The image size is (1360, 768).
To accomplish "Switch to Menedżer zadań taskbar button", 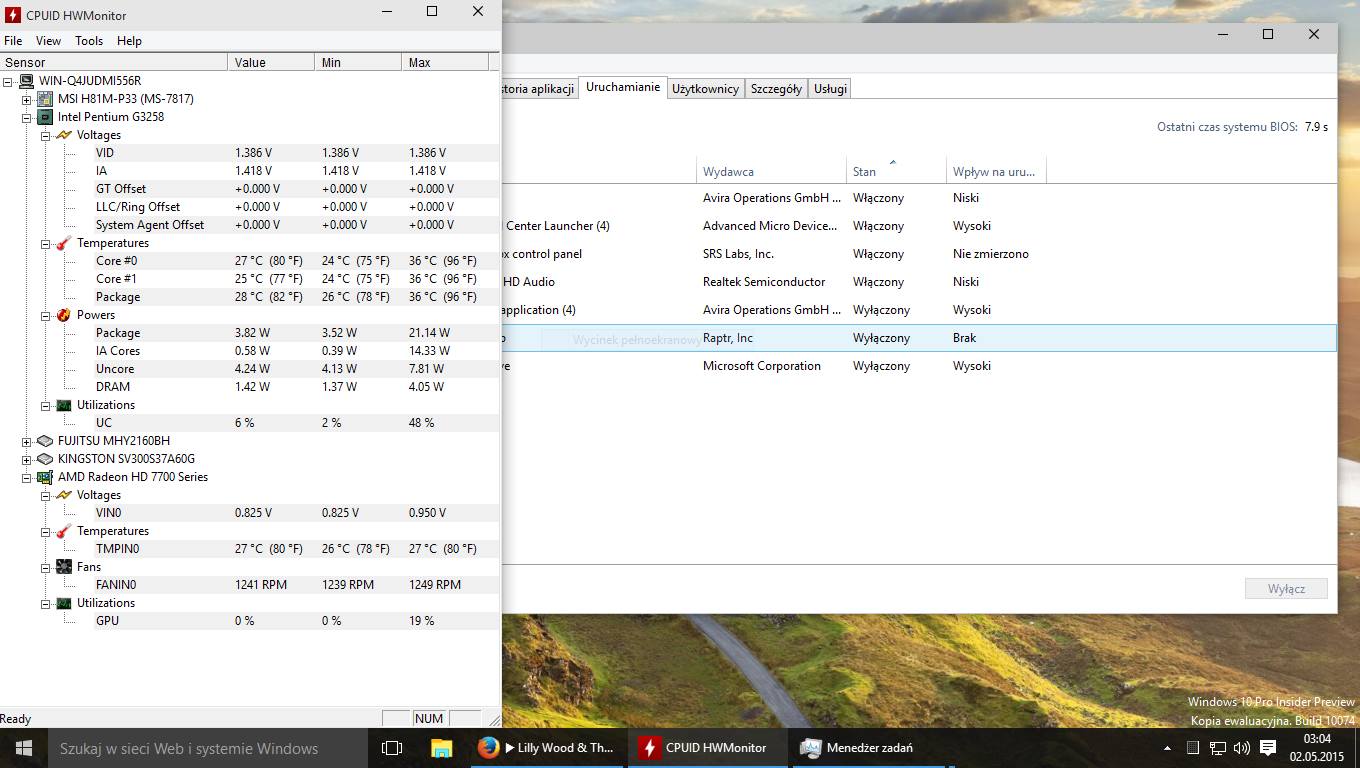I will point(870,748).
